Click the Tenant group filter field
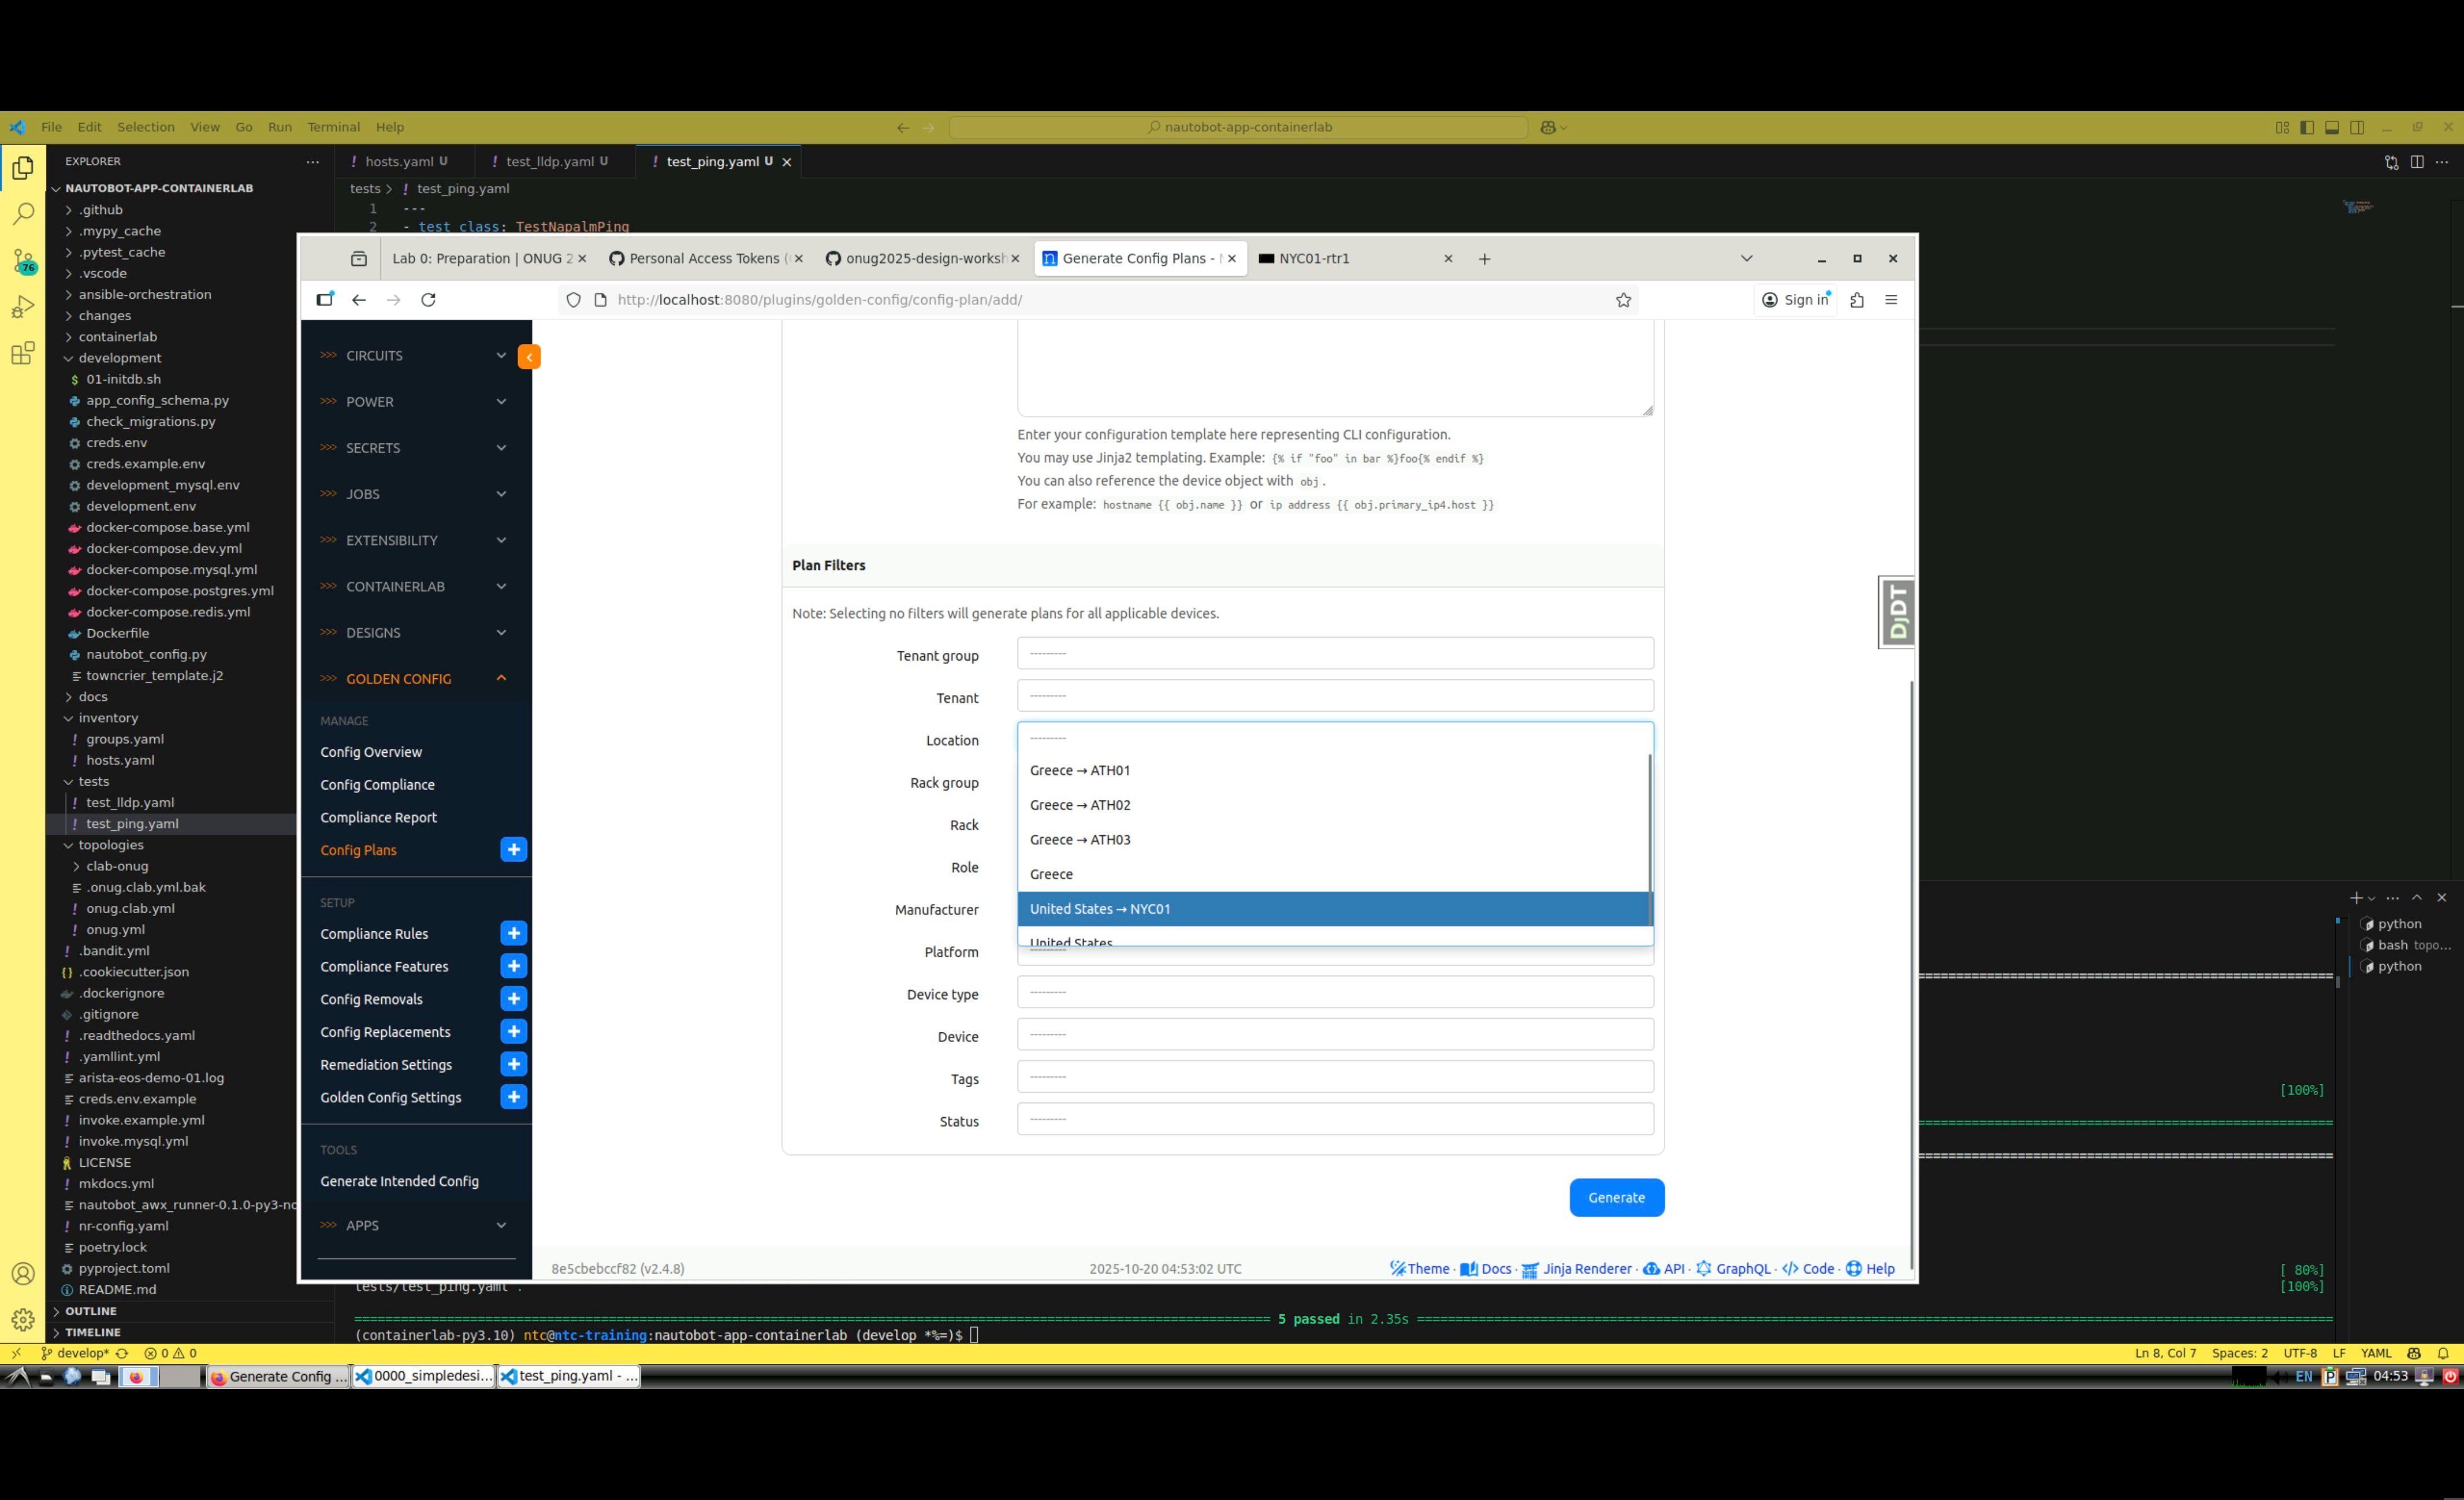Image resolution: width=2464 pixels, height=1500 pixels. [x=1334, y=654]
